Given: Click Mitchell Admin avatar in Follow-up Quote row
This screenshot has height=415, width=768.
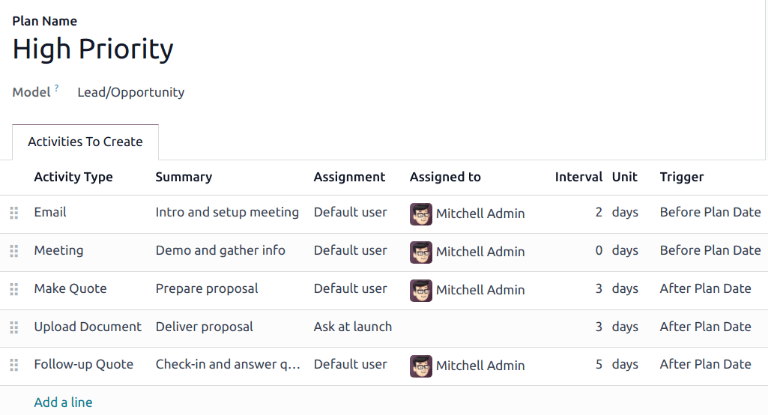Looking at the screenshot, I should click(x=421, y=365).
